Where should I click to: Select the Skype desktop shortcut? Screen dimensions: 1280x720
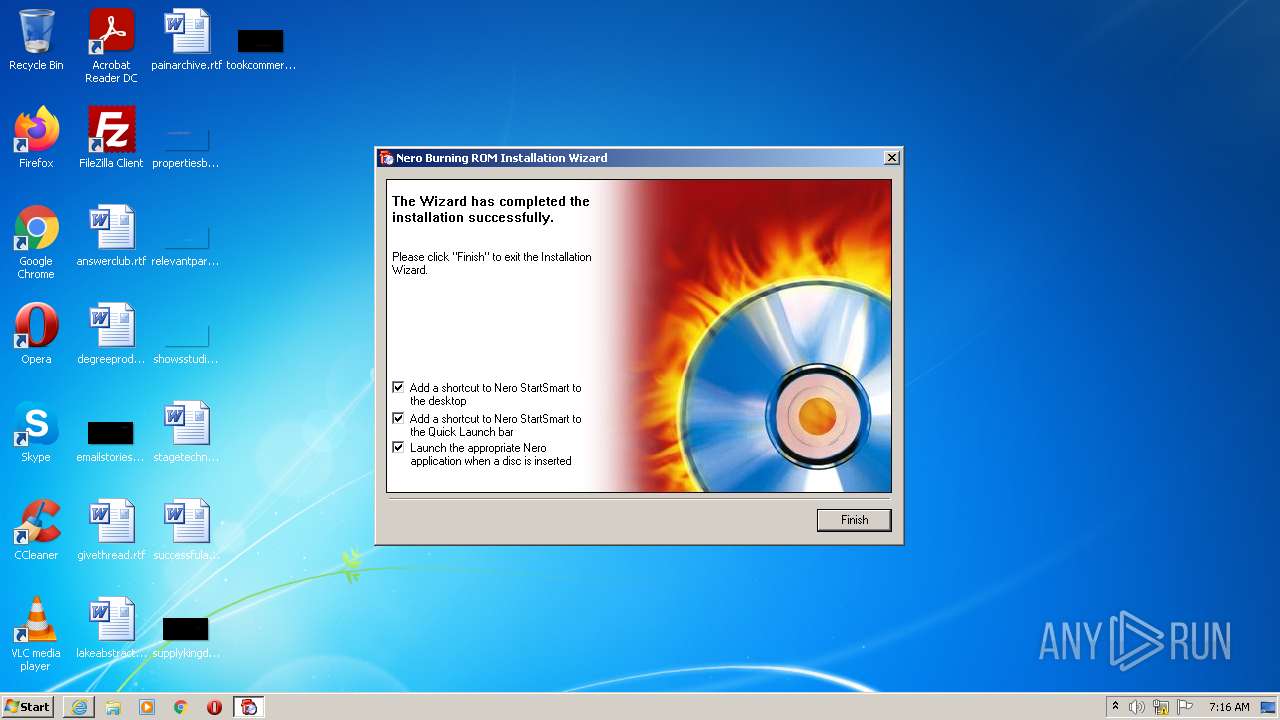click(x=36, y=432)
